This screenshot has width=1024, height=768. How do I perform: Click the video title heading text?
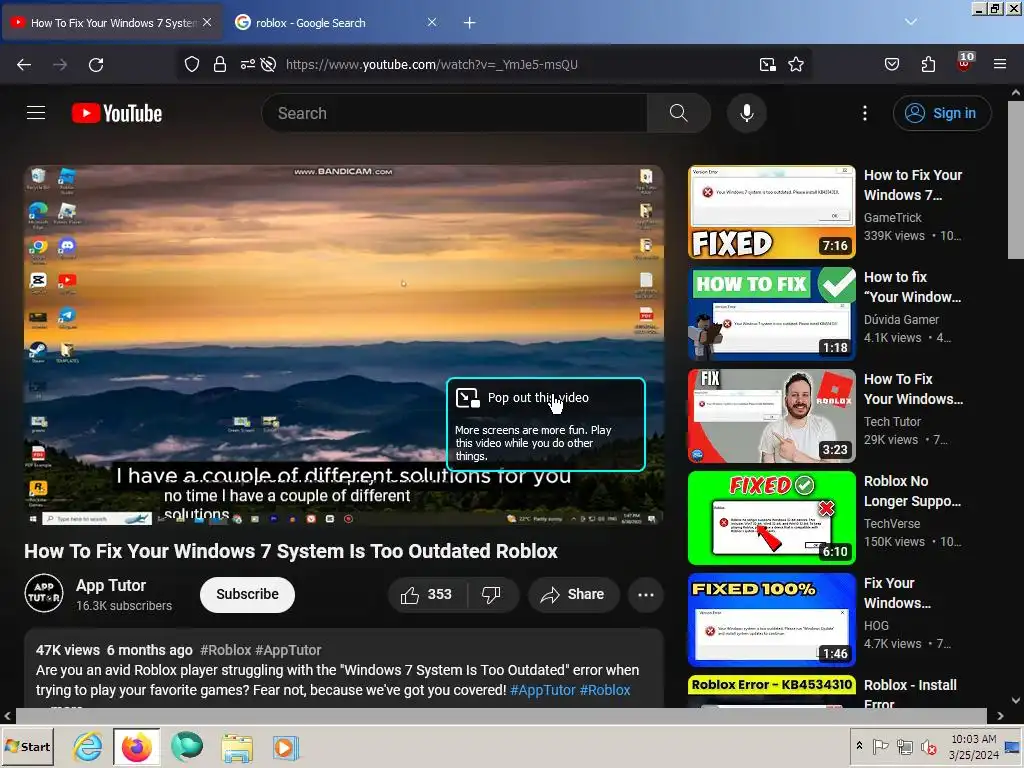291,551
